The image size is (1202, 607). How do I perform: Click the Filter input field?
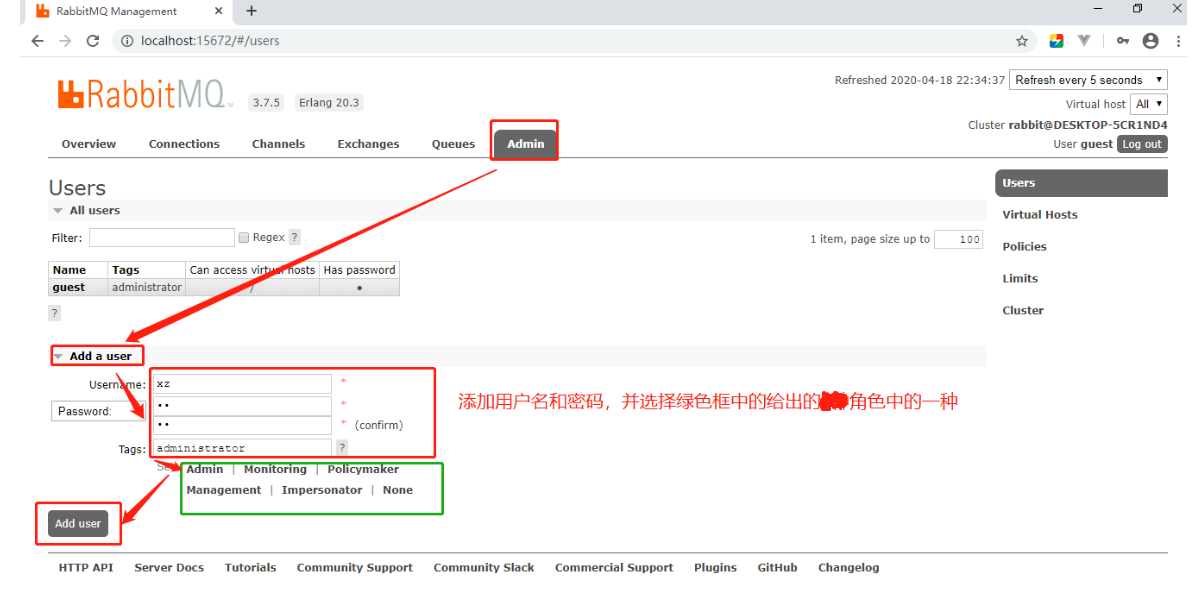click(162, 238)
